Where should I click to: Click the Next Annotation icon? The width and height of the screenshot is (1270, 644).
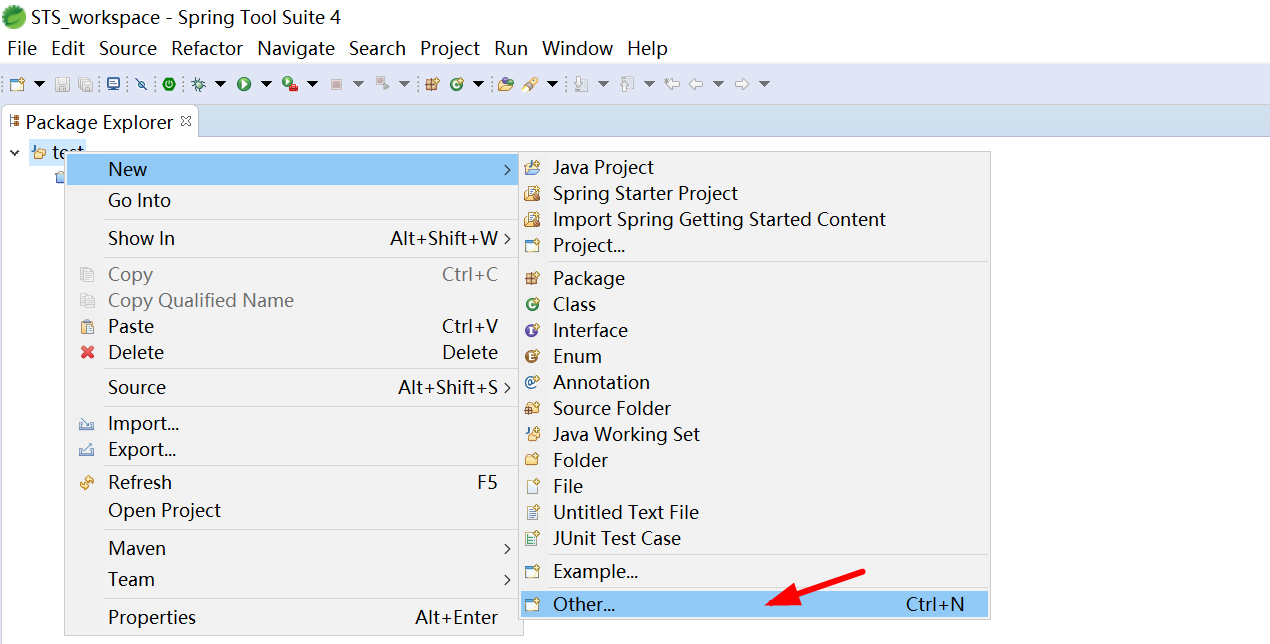tap(581, 84)
